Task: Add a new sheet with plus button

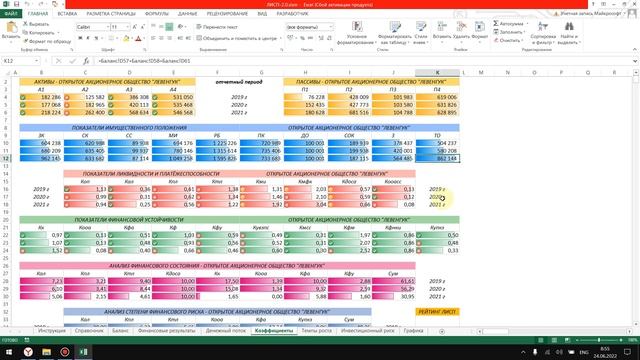Action: pyautogui.click(x=442, y=331)
